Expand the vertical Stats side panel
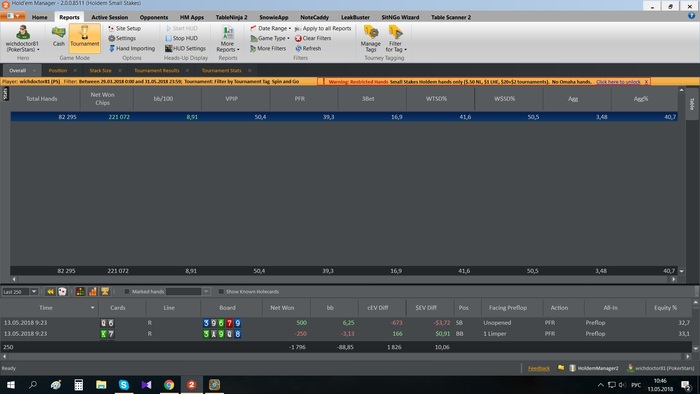The width and height of the screenshot is (700, 394). click(5, 94)
